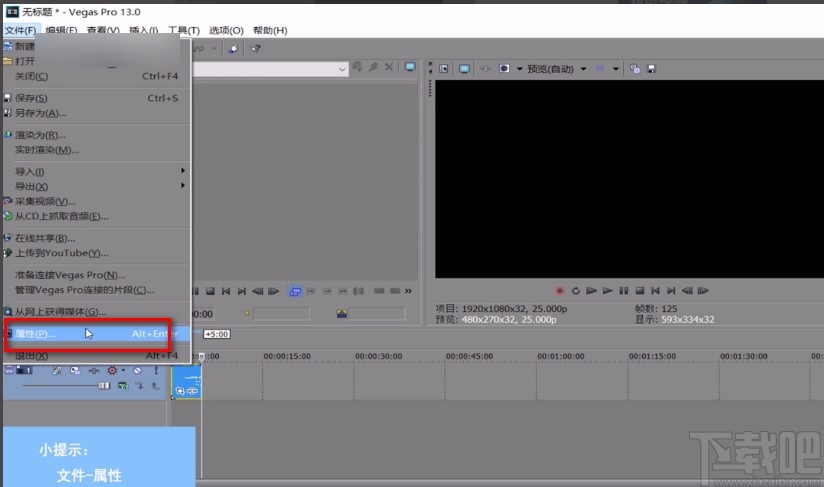This screenshot has width=824, height=487.
Task: Open the 帮助(H) menu
Action: (270, 30)
